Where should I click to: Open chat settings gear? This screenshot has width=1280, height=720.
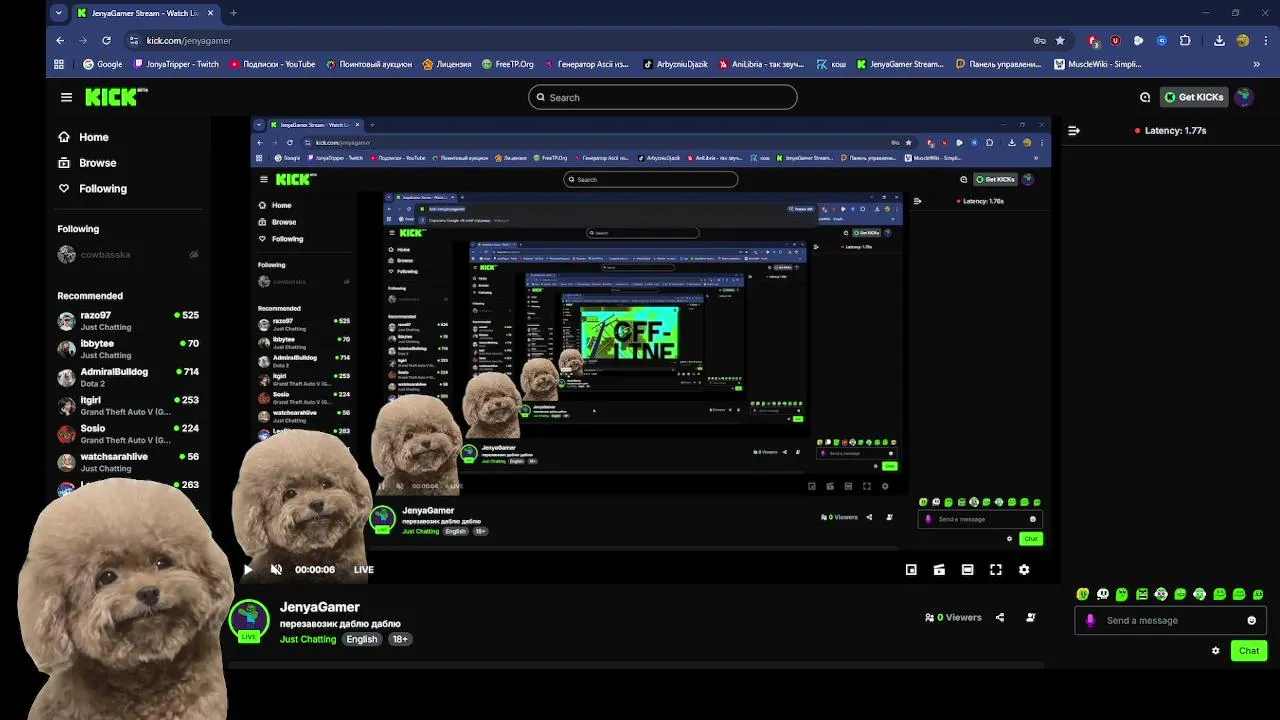pyautogui.click(x=1216, y=650)
